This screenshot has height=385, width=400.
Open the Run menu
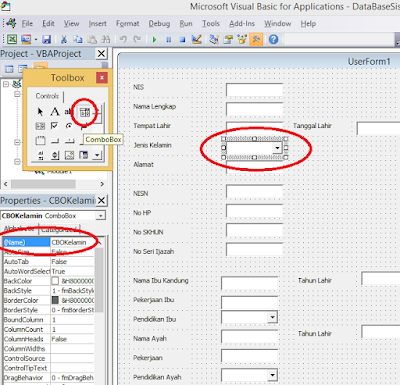click(x=186, y=24)
